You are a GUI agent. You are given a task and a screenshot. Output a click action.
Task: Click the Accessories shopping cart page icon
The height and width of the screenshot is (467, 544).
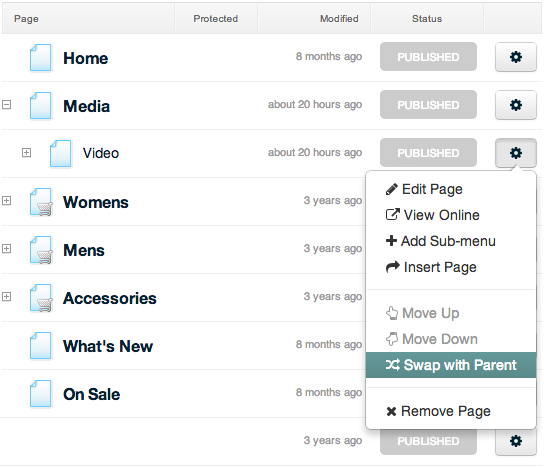click(41, 298)
